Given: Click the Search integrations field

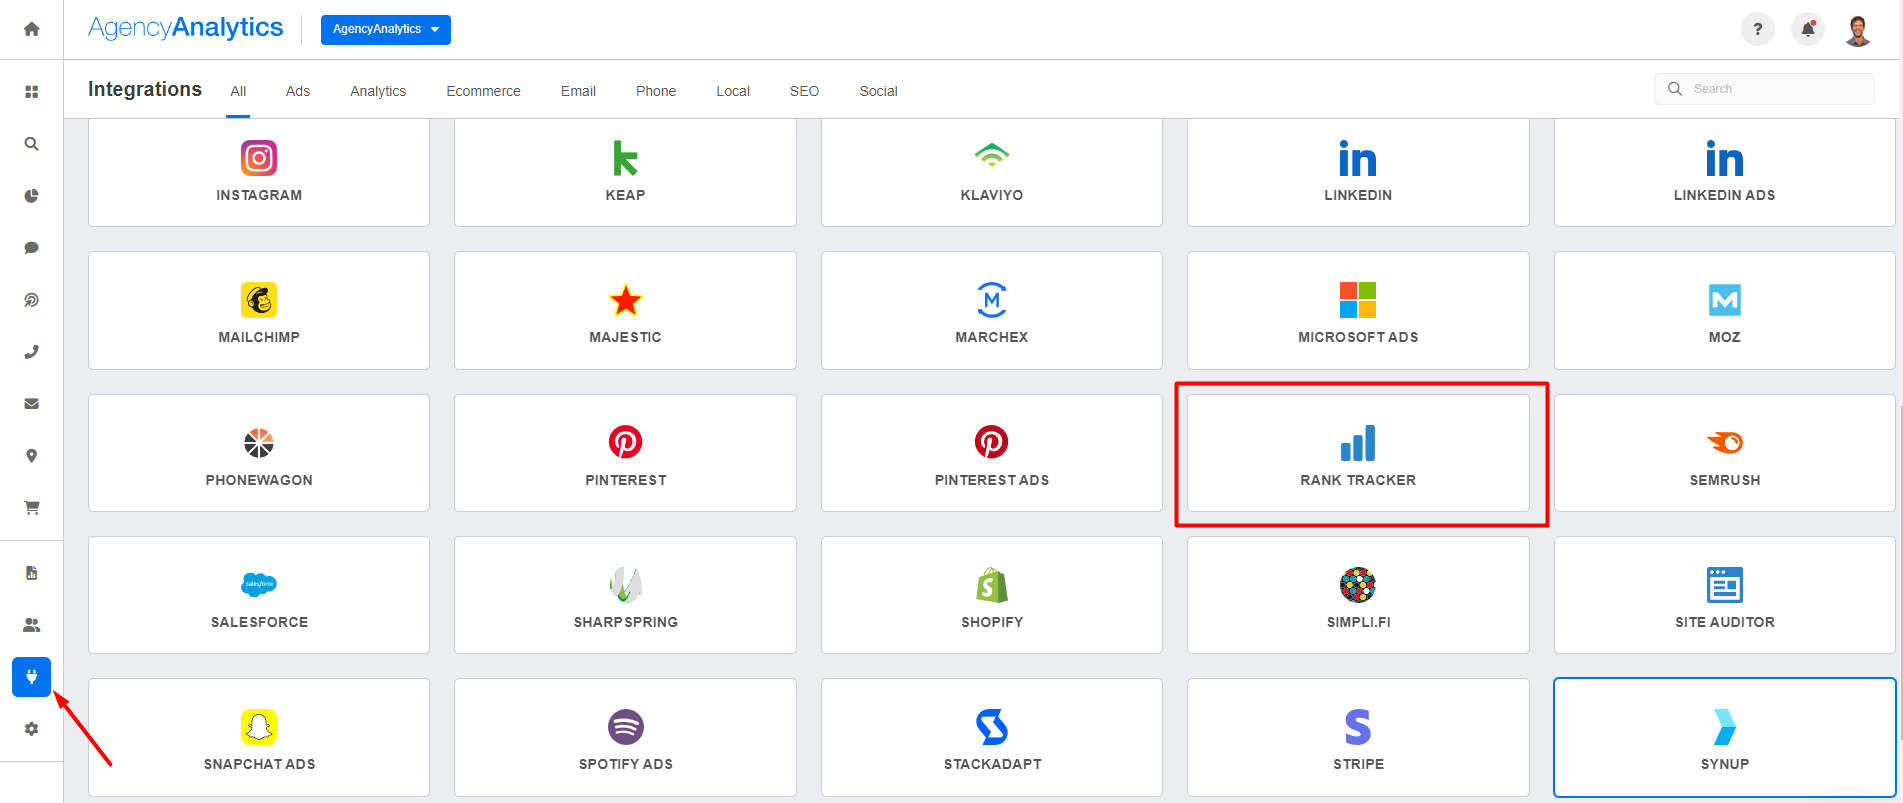Looking at the screenshot, I should [x=1765, y=89].
